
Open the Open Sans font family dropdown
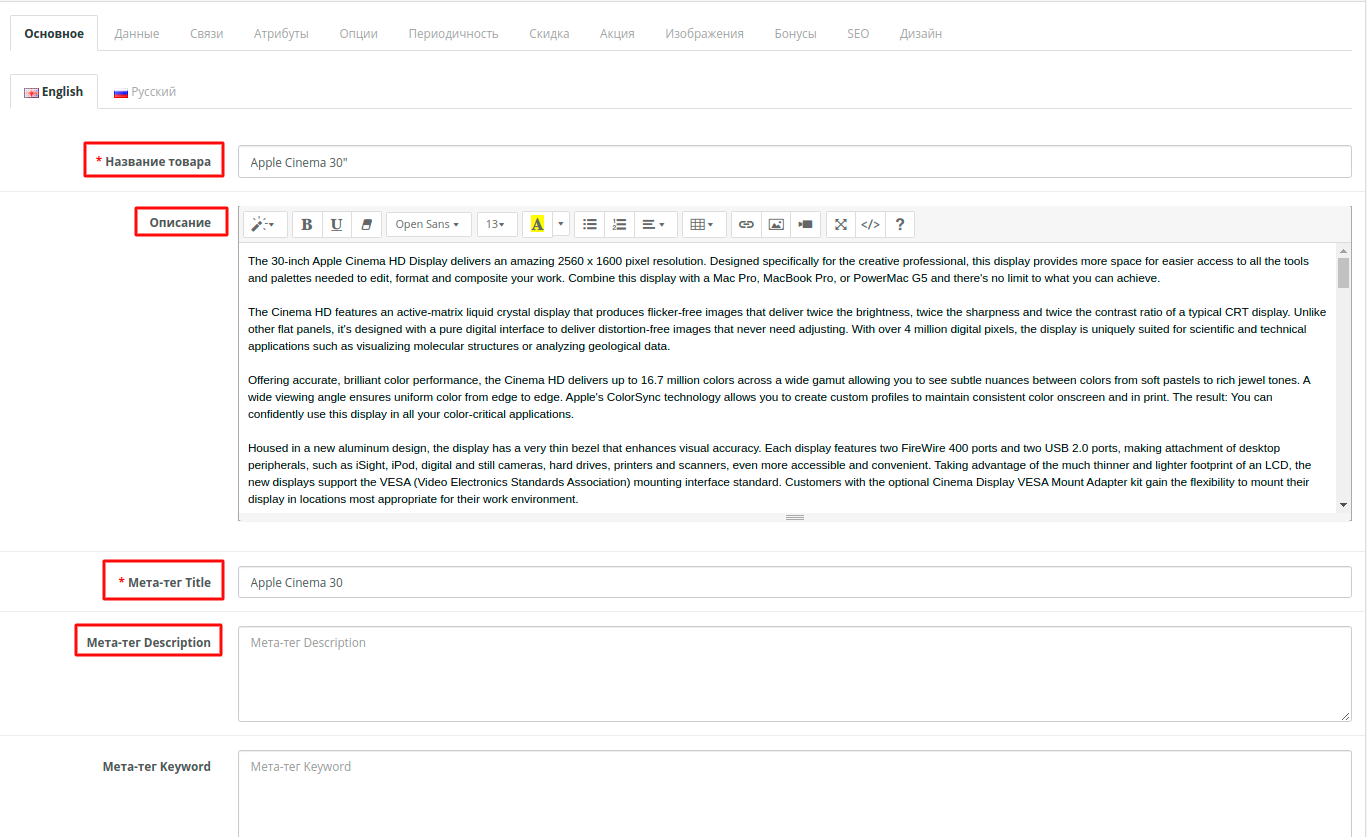pos(427,224)
